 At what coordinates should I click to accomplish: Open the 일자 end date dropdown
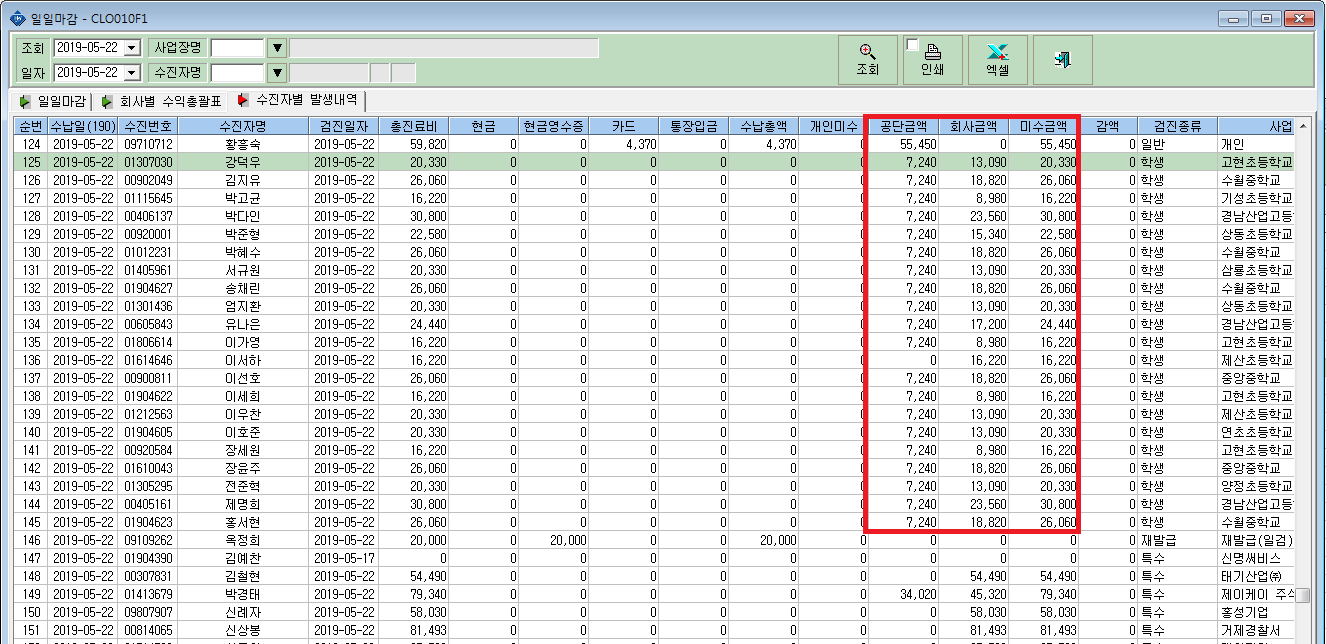(132, 73)
